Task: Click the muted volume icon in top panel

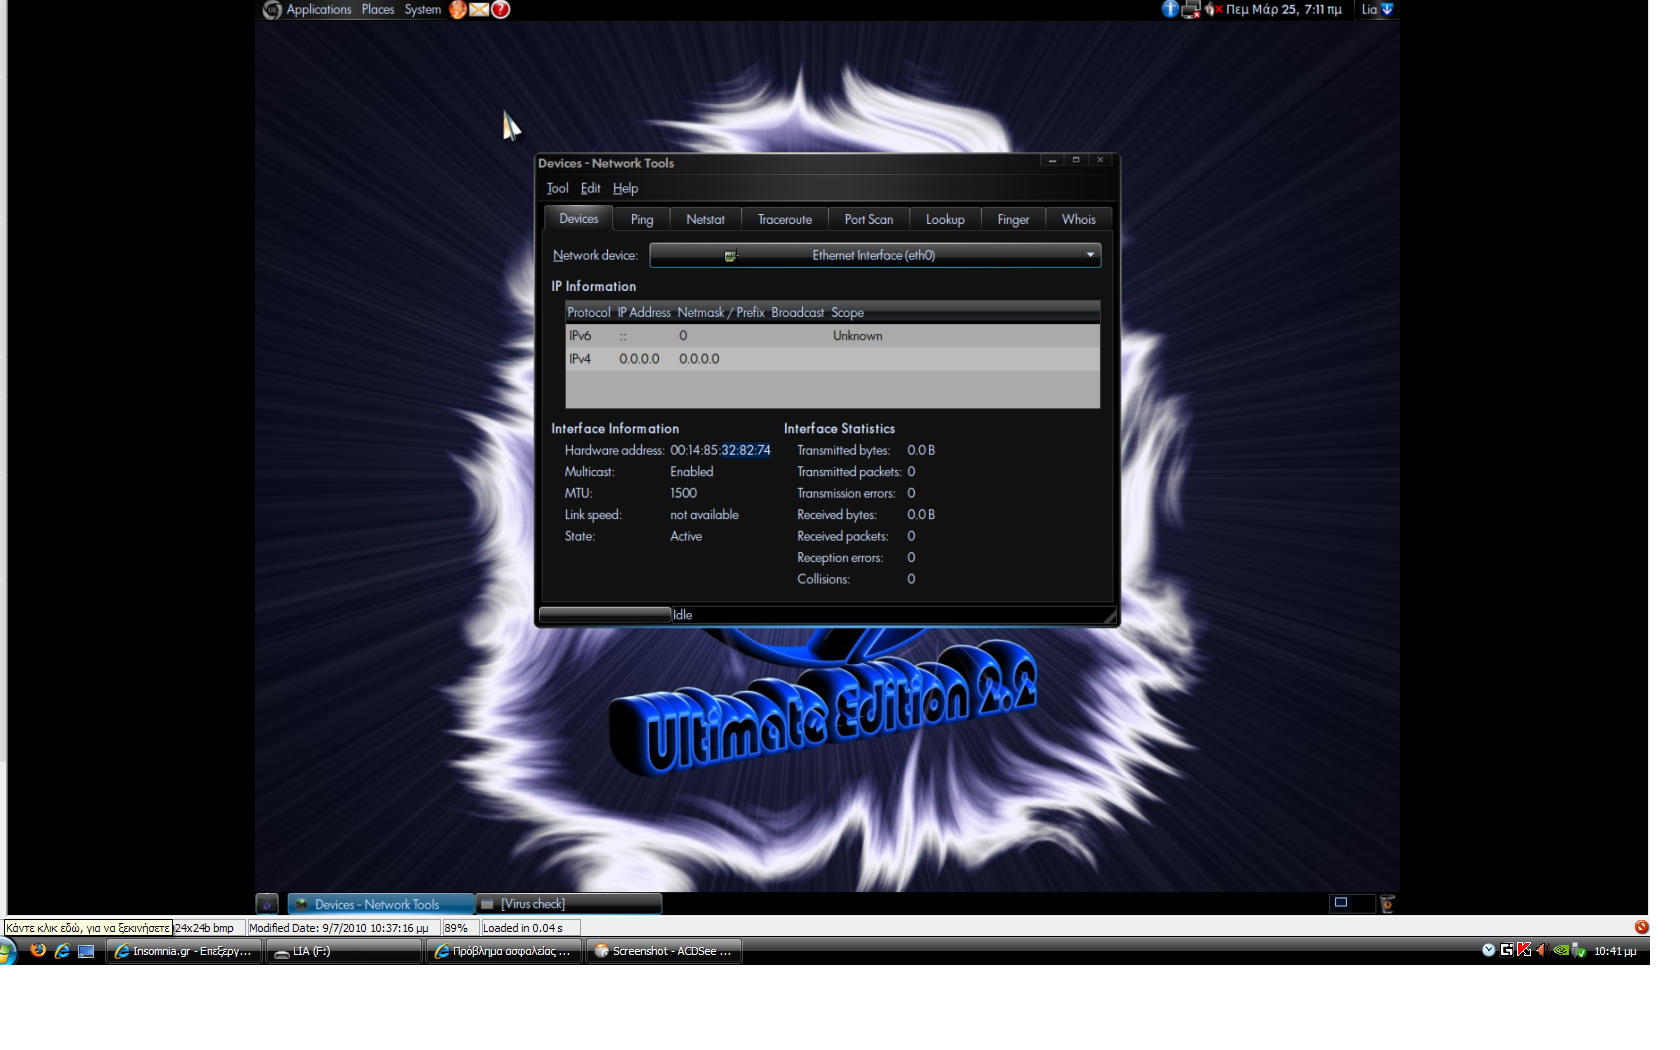Action: 1213,10
